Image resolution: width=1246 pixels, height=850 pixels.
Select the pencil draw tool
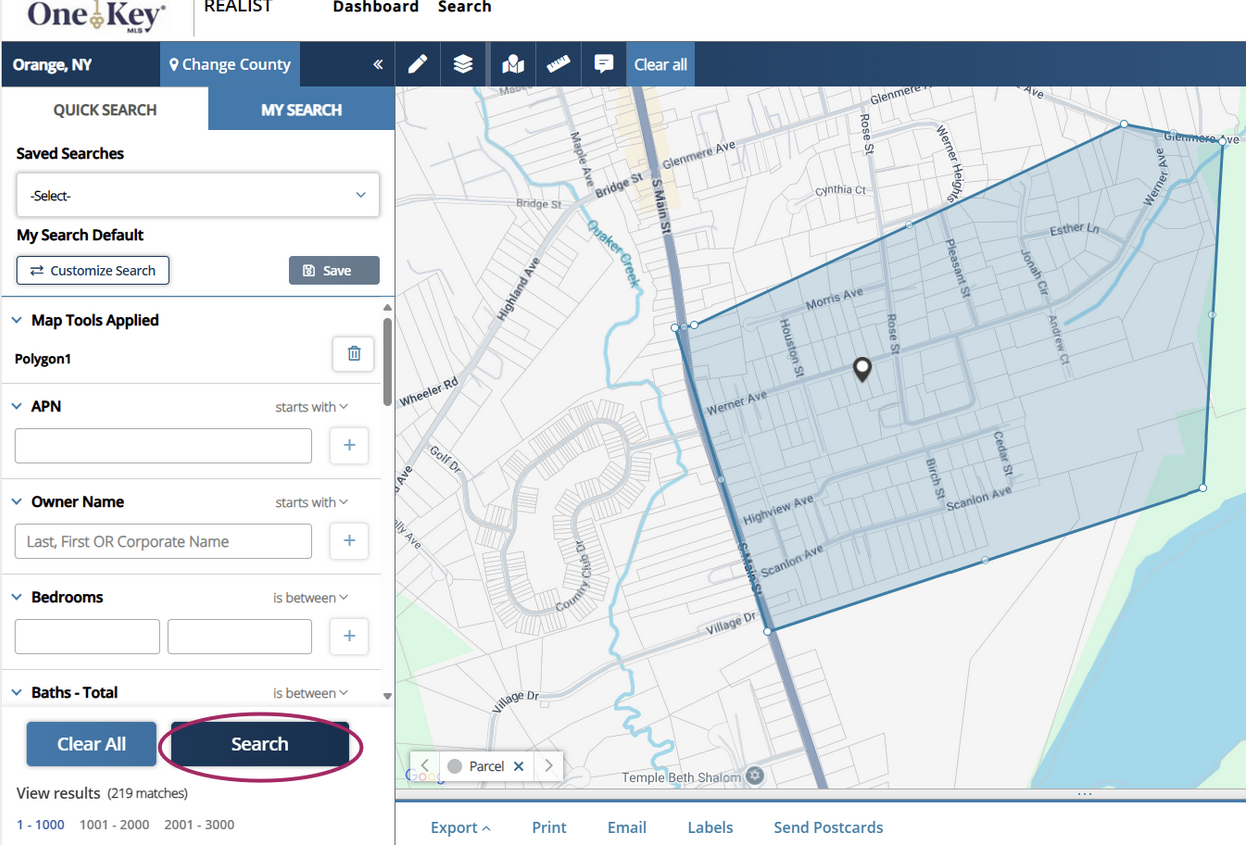(x=418, y=64)
